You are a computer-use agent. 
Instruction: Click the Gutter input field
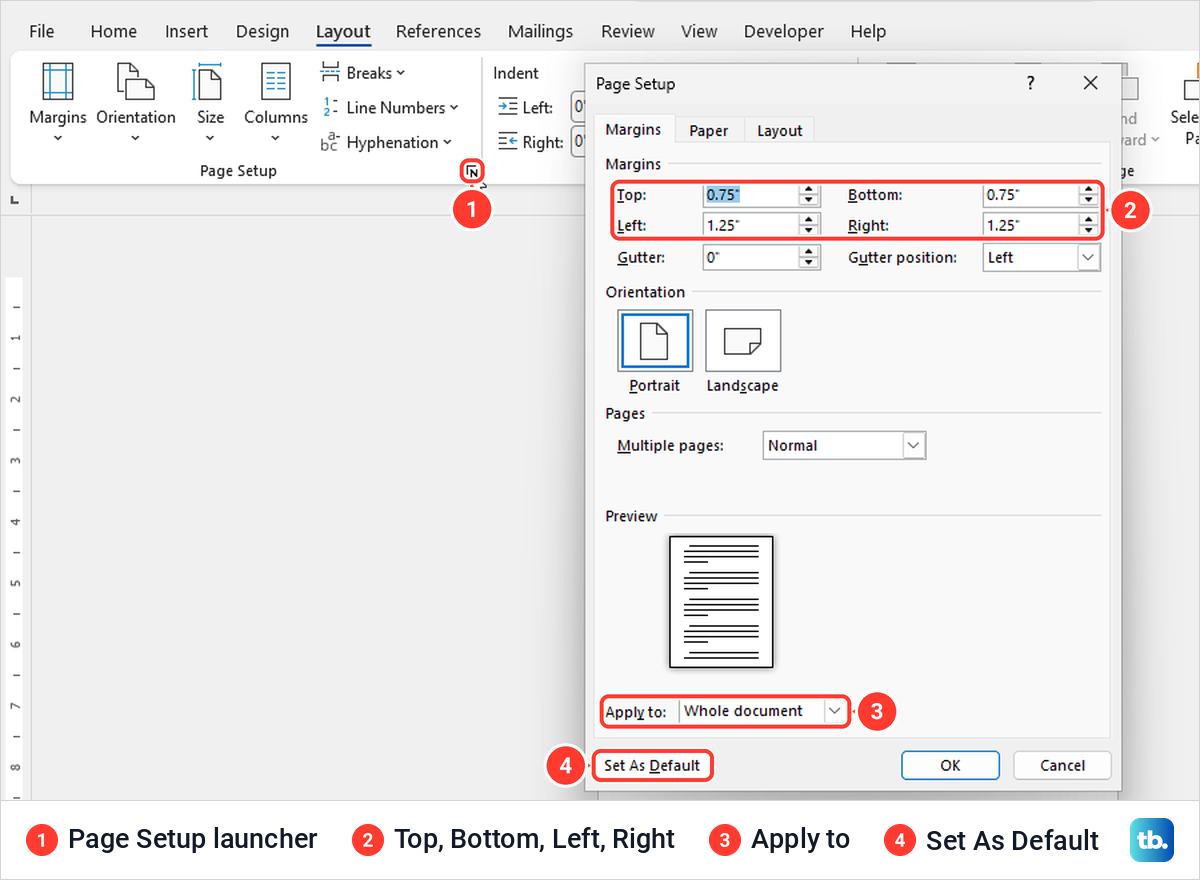click(x=750, y=257)
